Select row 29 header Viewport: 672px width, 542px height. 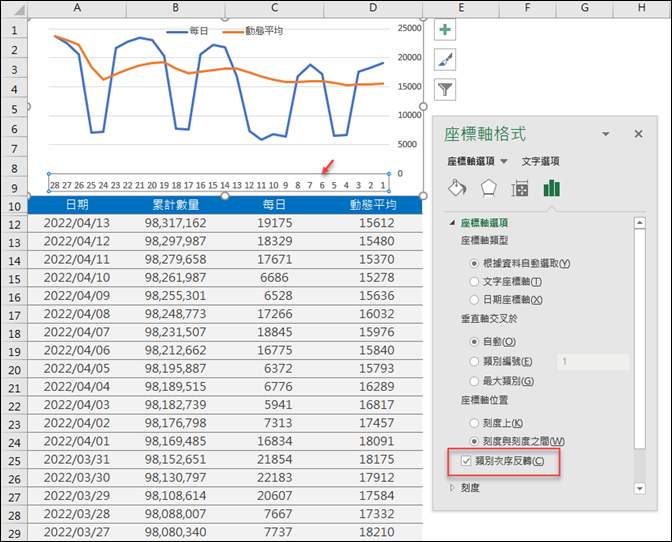point(14,533)
